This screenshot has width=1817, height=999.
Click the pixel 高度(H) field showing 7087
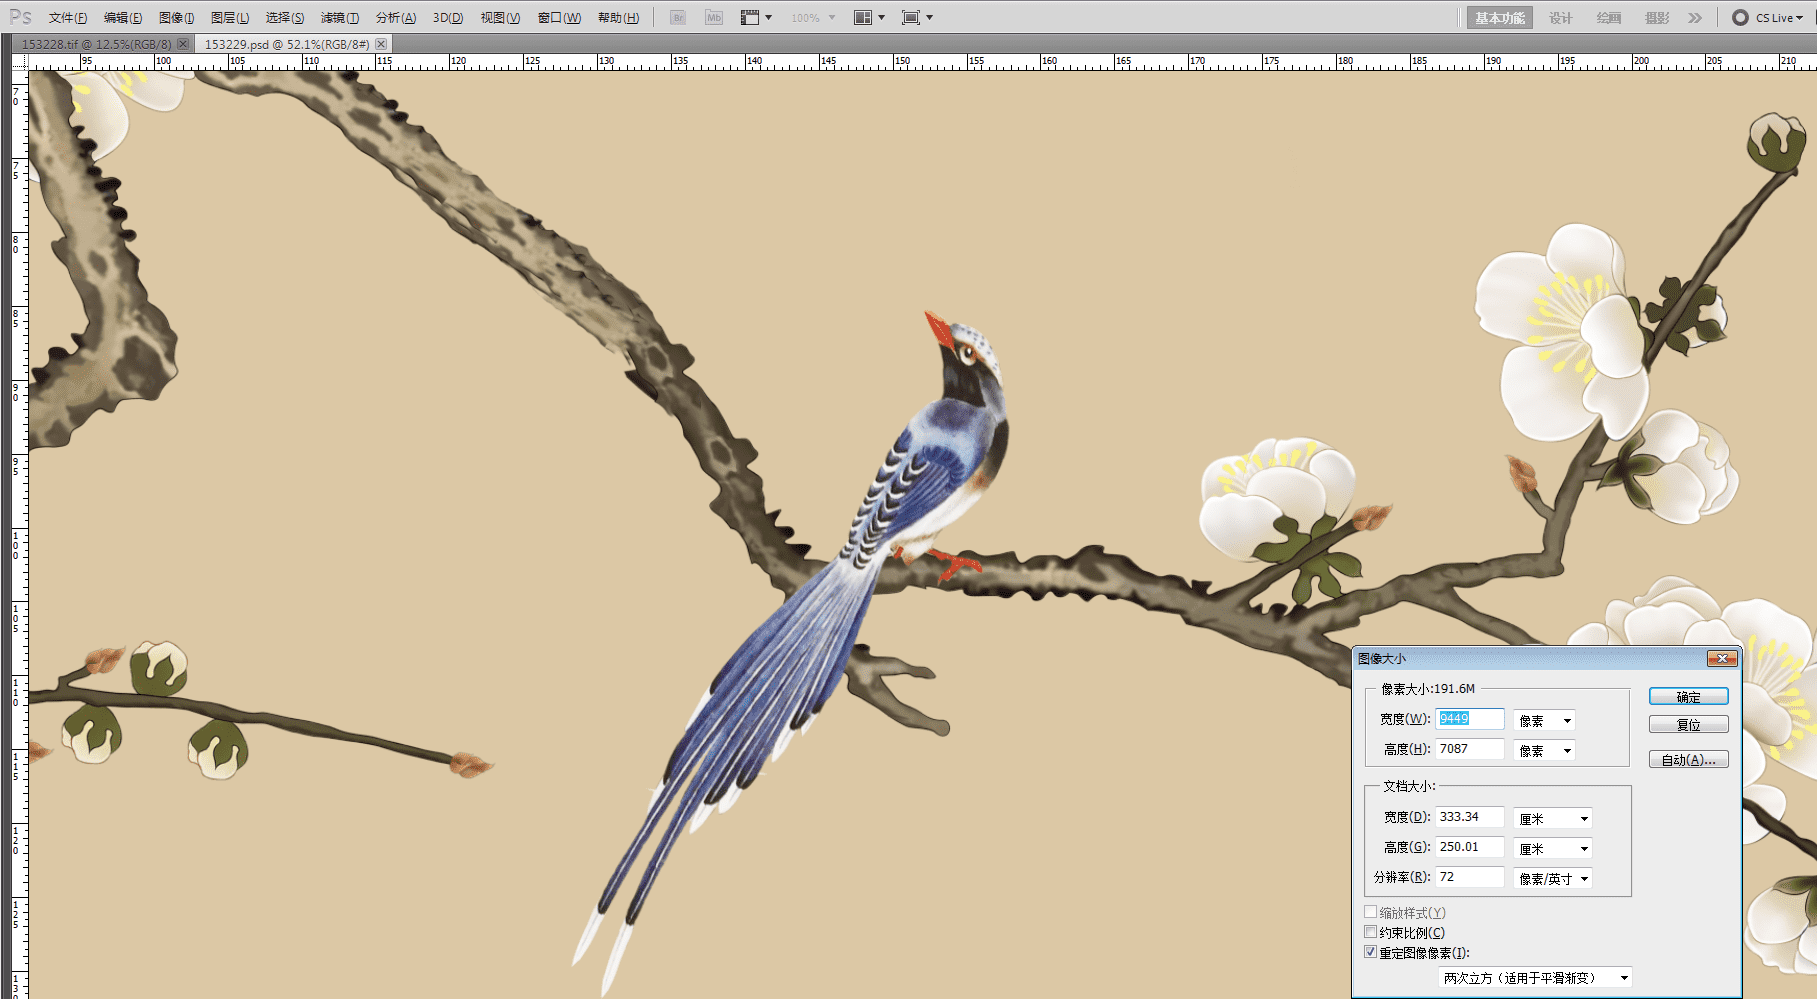1470,749
